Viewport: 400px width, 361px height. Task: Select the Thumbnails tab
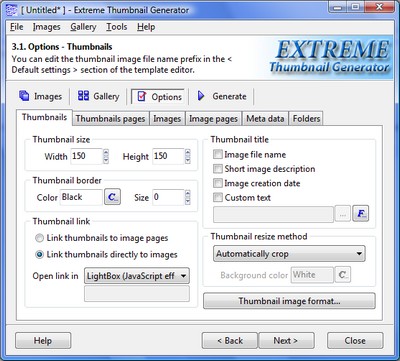pyautogui.click(x=44, y=117)
